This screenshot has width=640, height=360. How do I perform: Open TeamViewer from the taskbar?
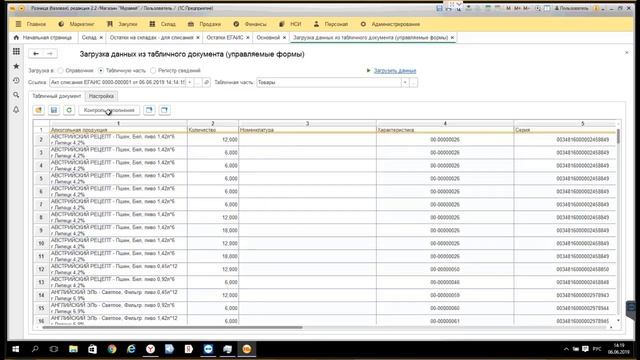(208, 349)
